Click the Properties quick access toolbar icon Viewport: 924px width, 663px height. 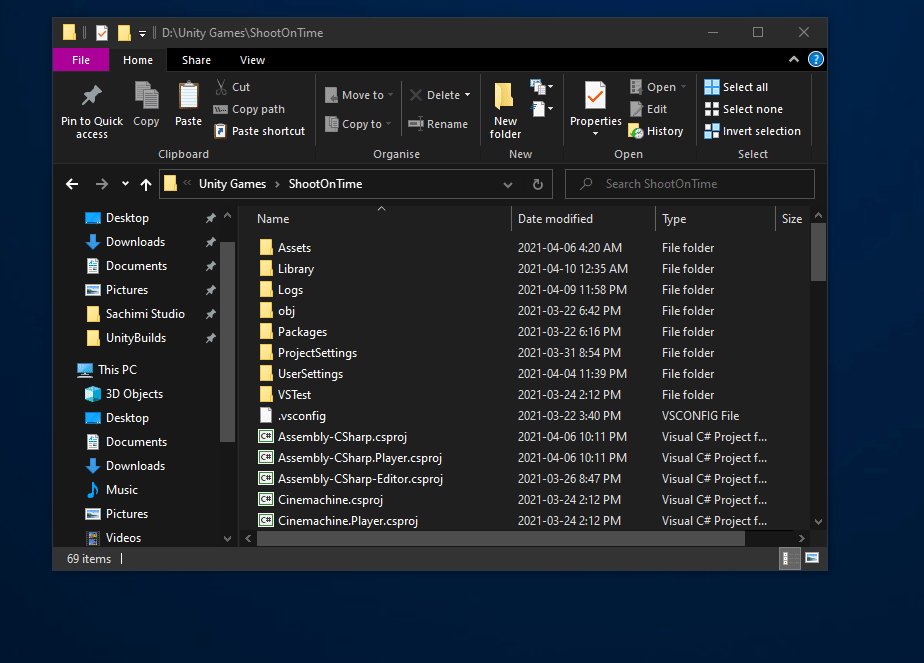pos(101,32)
